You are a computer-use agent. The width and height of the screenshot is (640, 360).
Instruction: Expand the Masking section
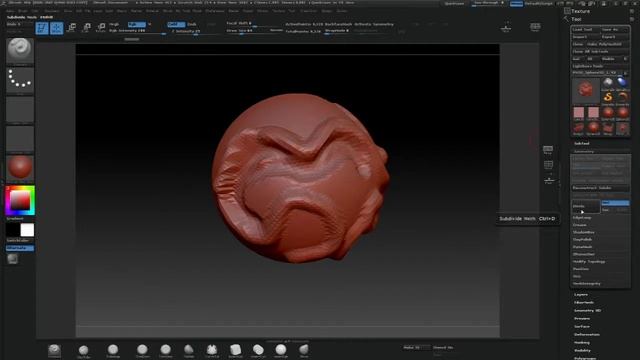(x=582, y=342)
